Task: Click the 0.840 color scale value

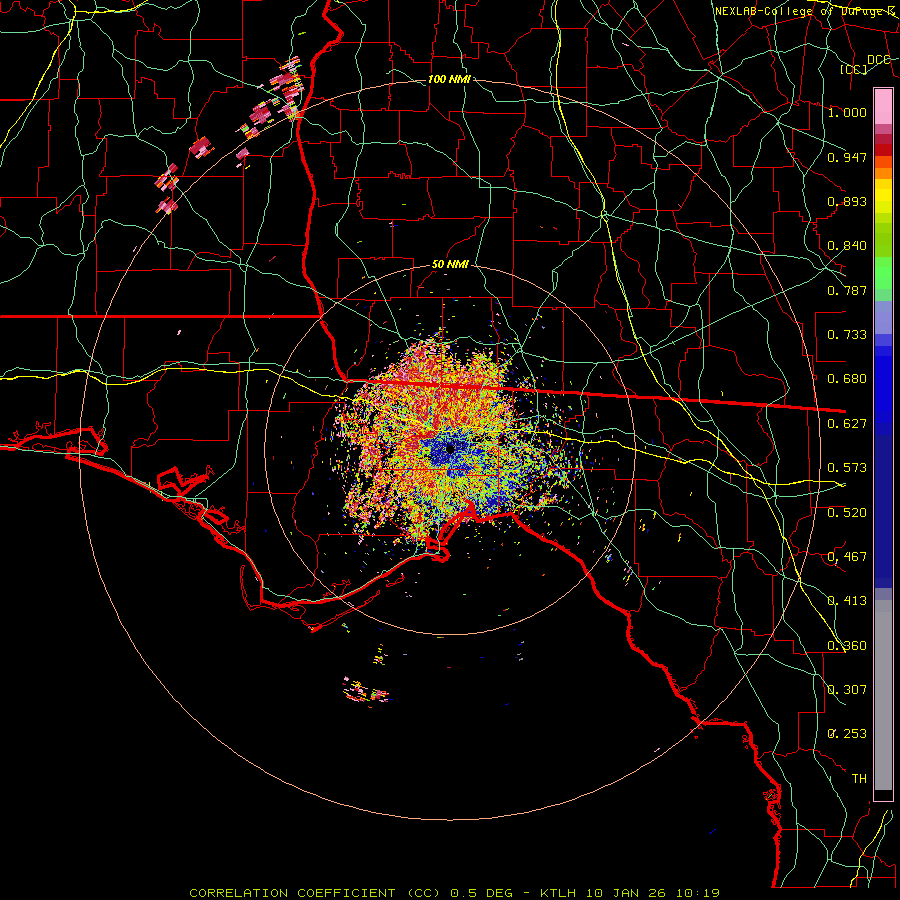Action: 847,246
